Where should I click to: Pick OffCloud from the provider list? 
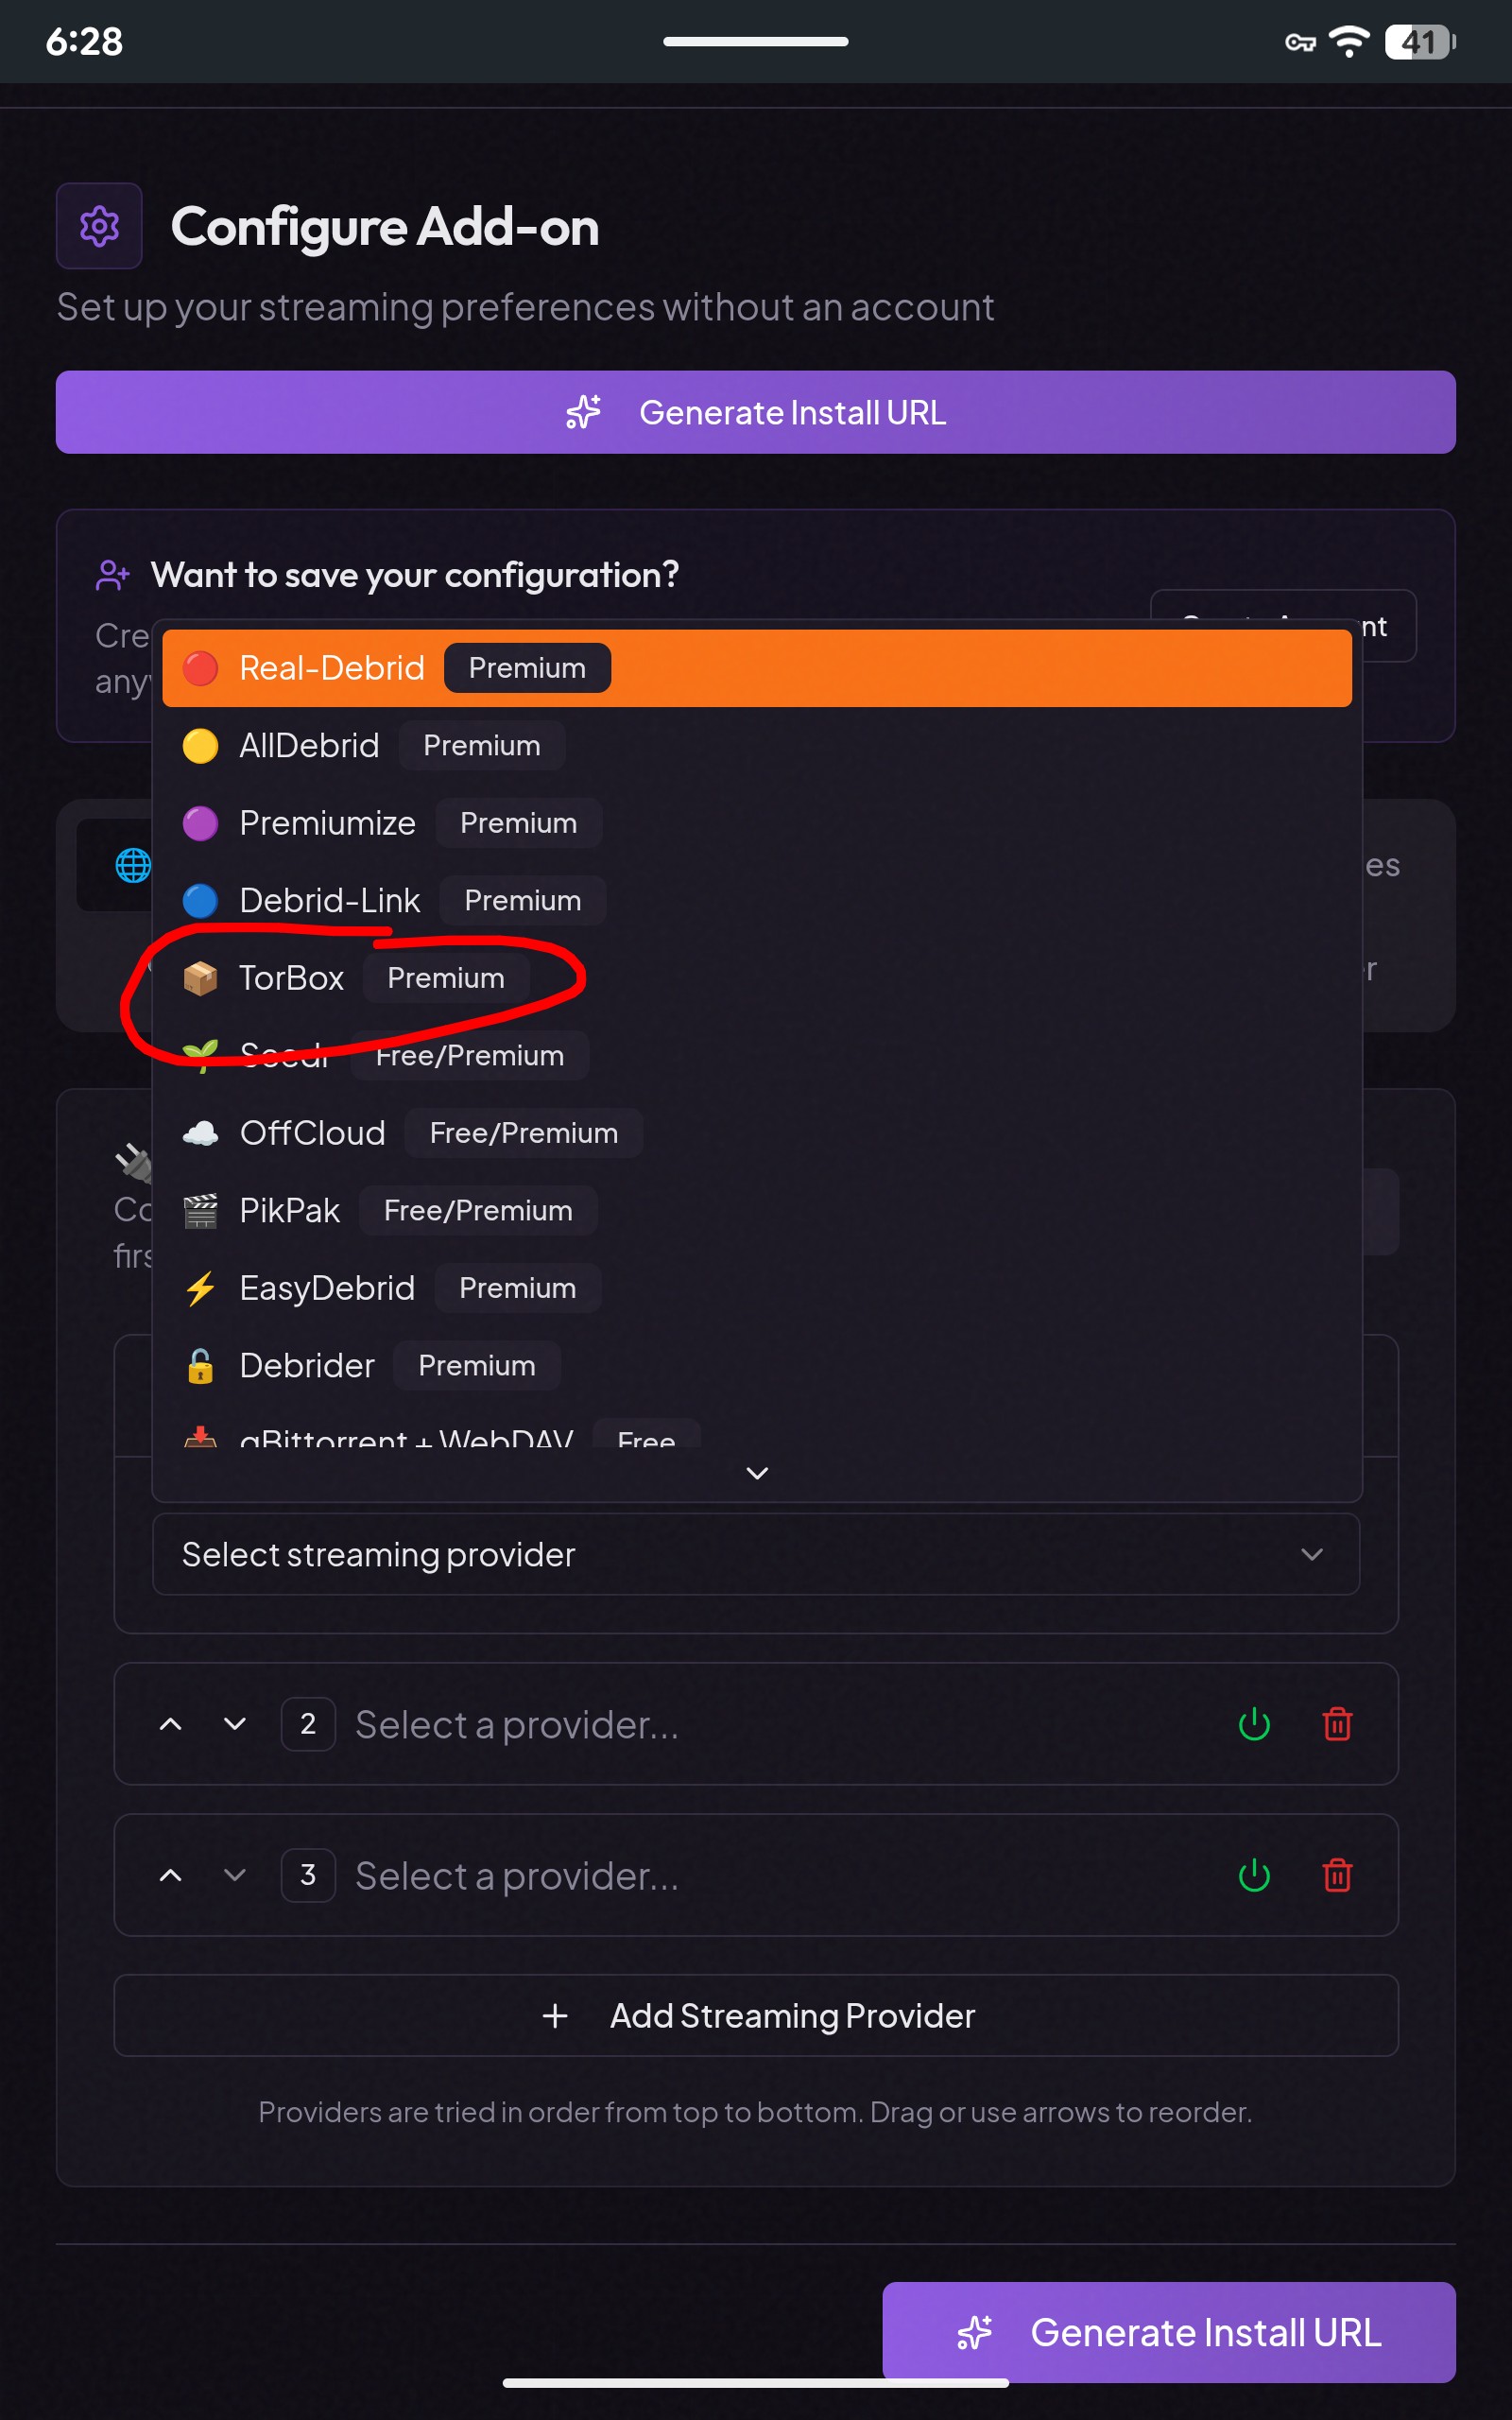click(313, 1133)
